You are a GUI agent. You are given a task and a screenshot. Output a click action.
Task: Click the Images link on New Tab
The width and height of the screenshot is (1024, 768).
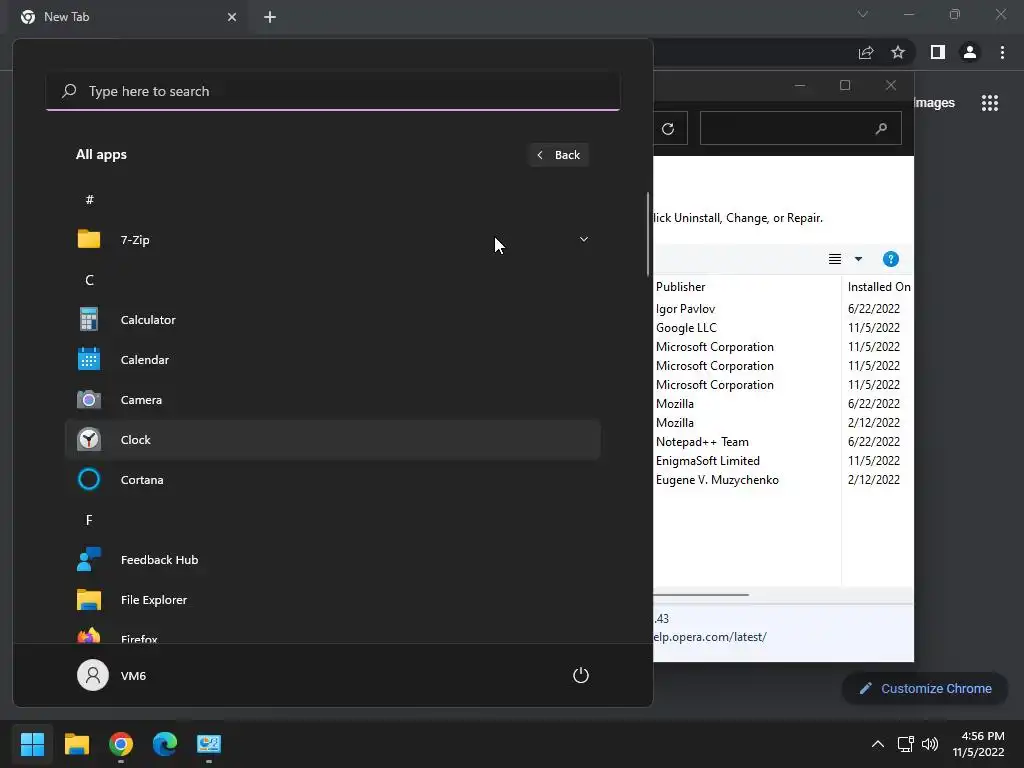(935, 103)
